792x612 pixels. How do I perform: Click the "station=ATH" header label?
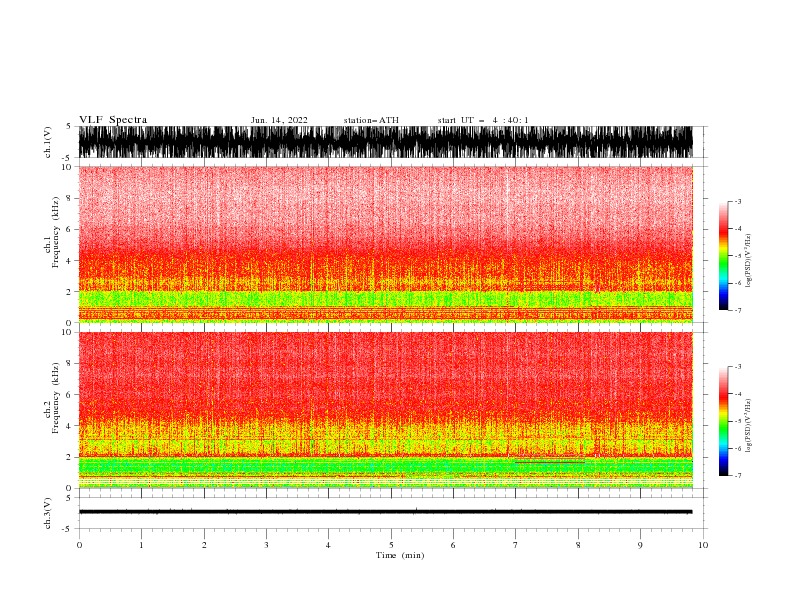(371, 120)
